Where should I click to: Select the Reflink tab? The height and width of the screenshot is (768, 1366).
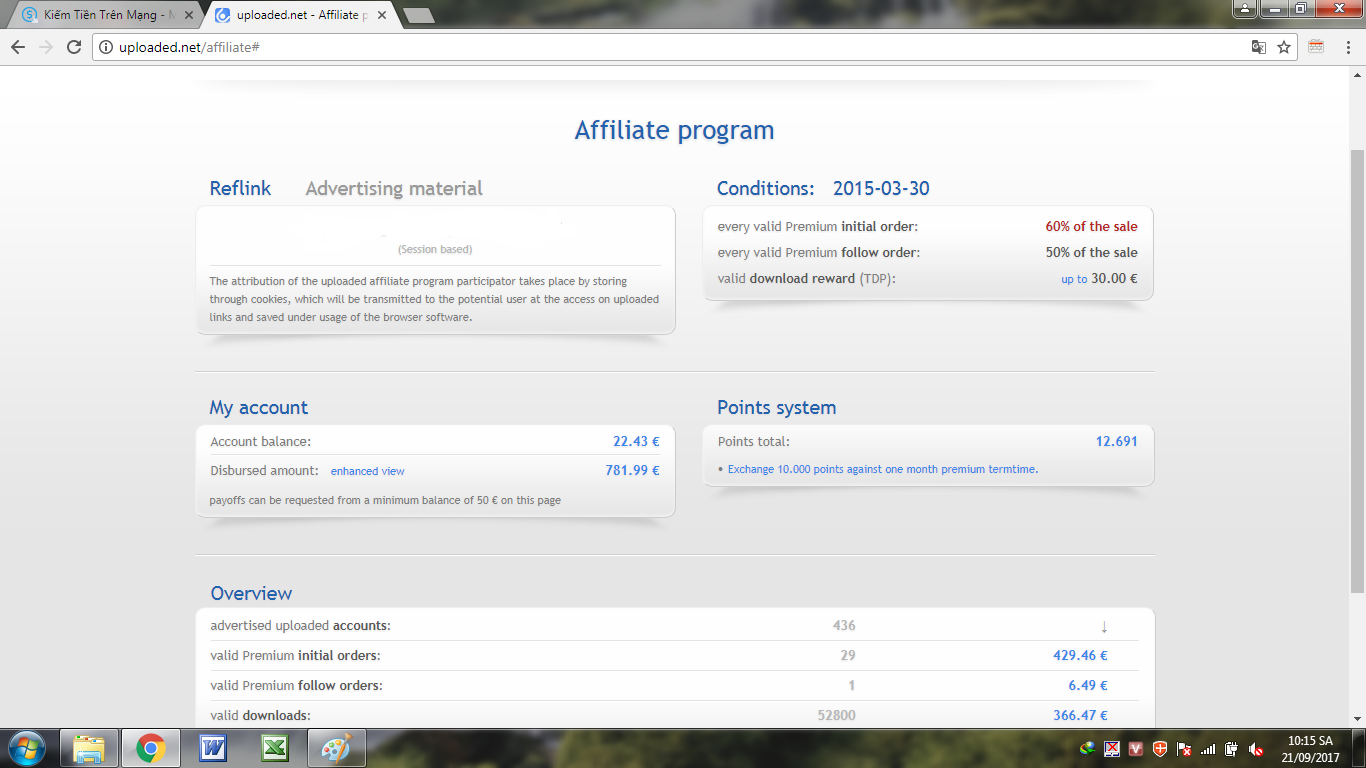(240, 188)
